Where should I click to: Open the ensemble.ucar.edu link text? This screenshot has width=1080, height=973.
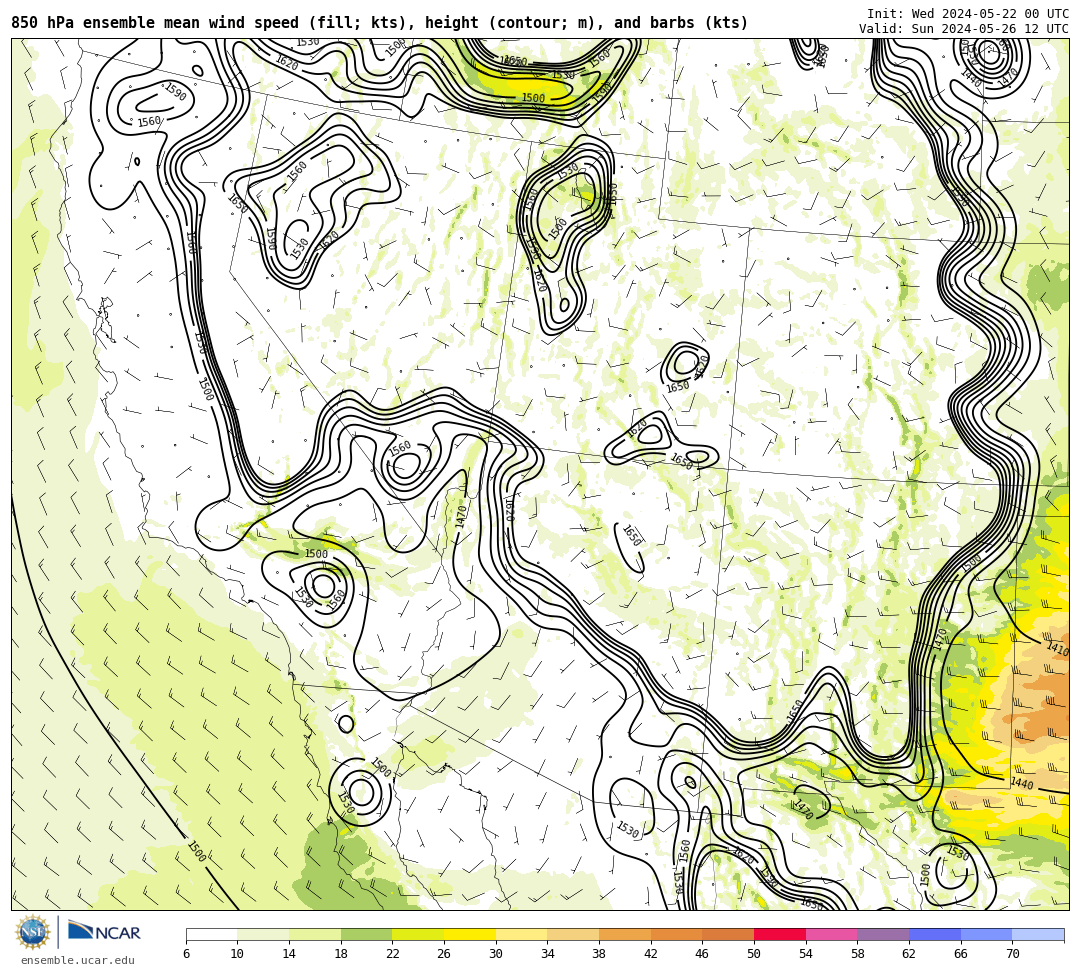tap(78, 960)
